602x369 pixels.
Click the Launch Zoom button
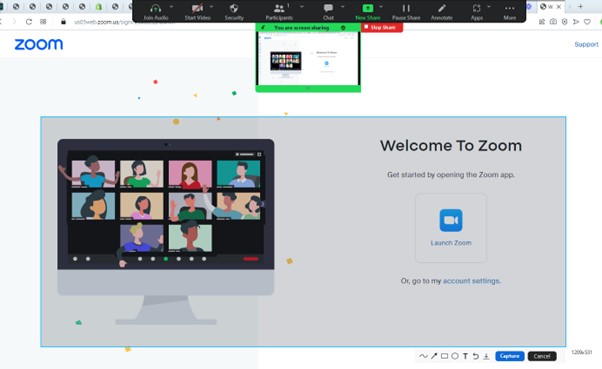coord(451,228)
